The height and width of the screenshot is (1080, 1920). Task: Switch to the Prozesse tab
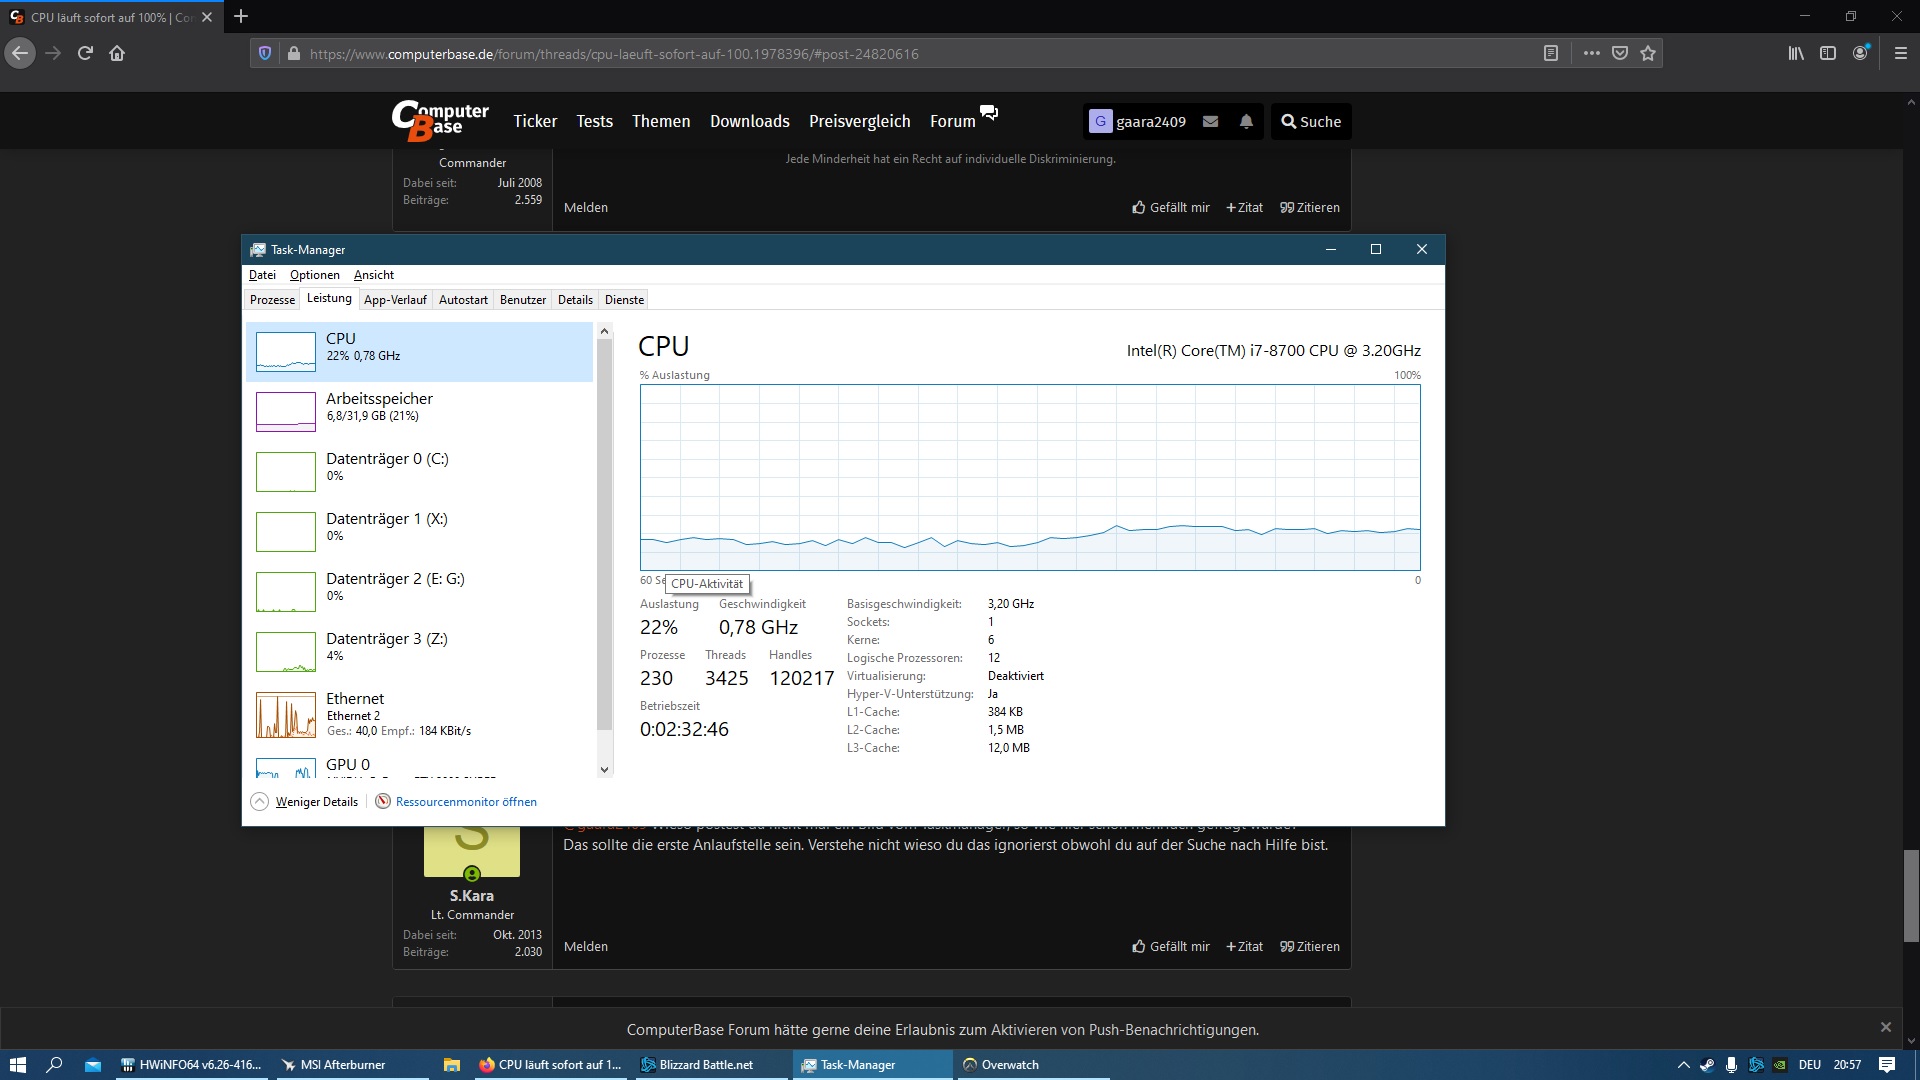272,300
